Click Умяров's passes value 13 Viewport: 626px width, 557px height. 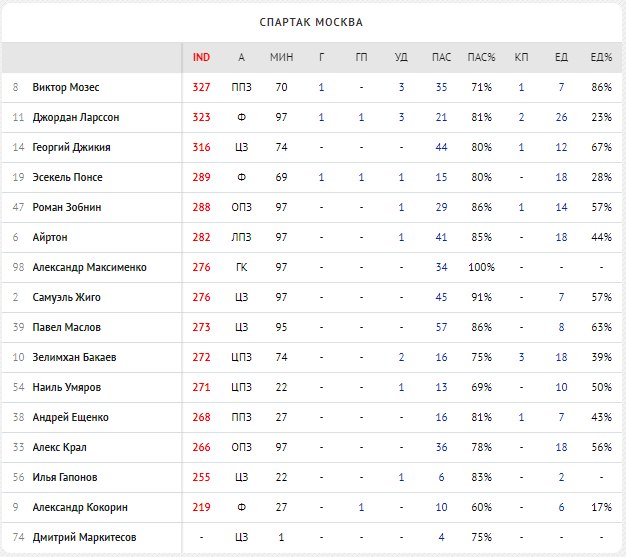click(441, 387)
